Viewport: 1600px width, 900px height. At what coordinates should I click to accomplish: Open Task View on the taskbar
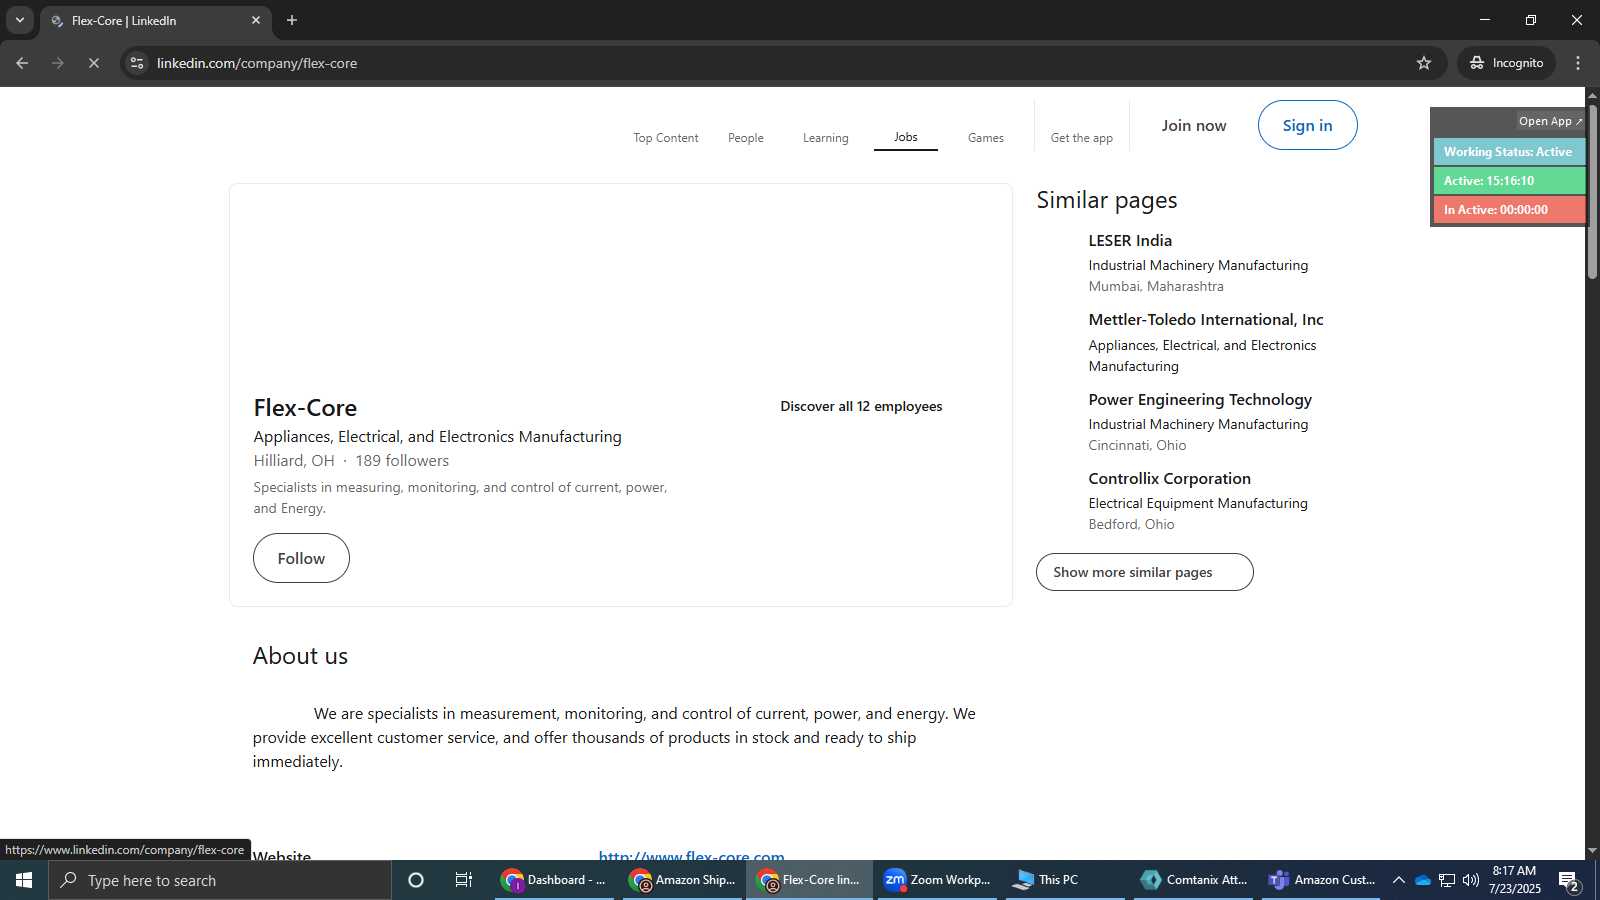click(x=464, y=880)
